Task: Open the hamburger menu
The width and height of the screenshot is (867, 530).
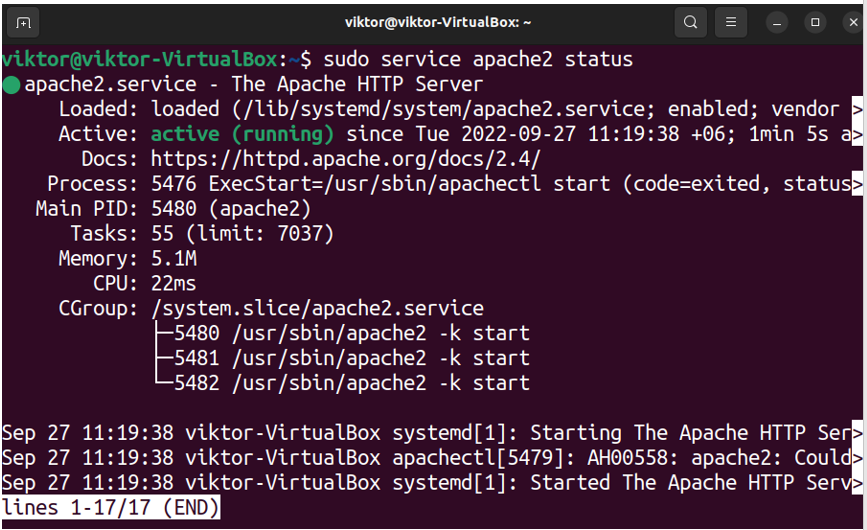Action: point(730,22)
